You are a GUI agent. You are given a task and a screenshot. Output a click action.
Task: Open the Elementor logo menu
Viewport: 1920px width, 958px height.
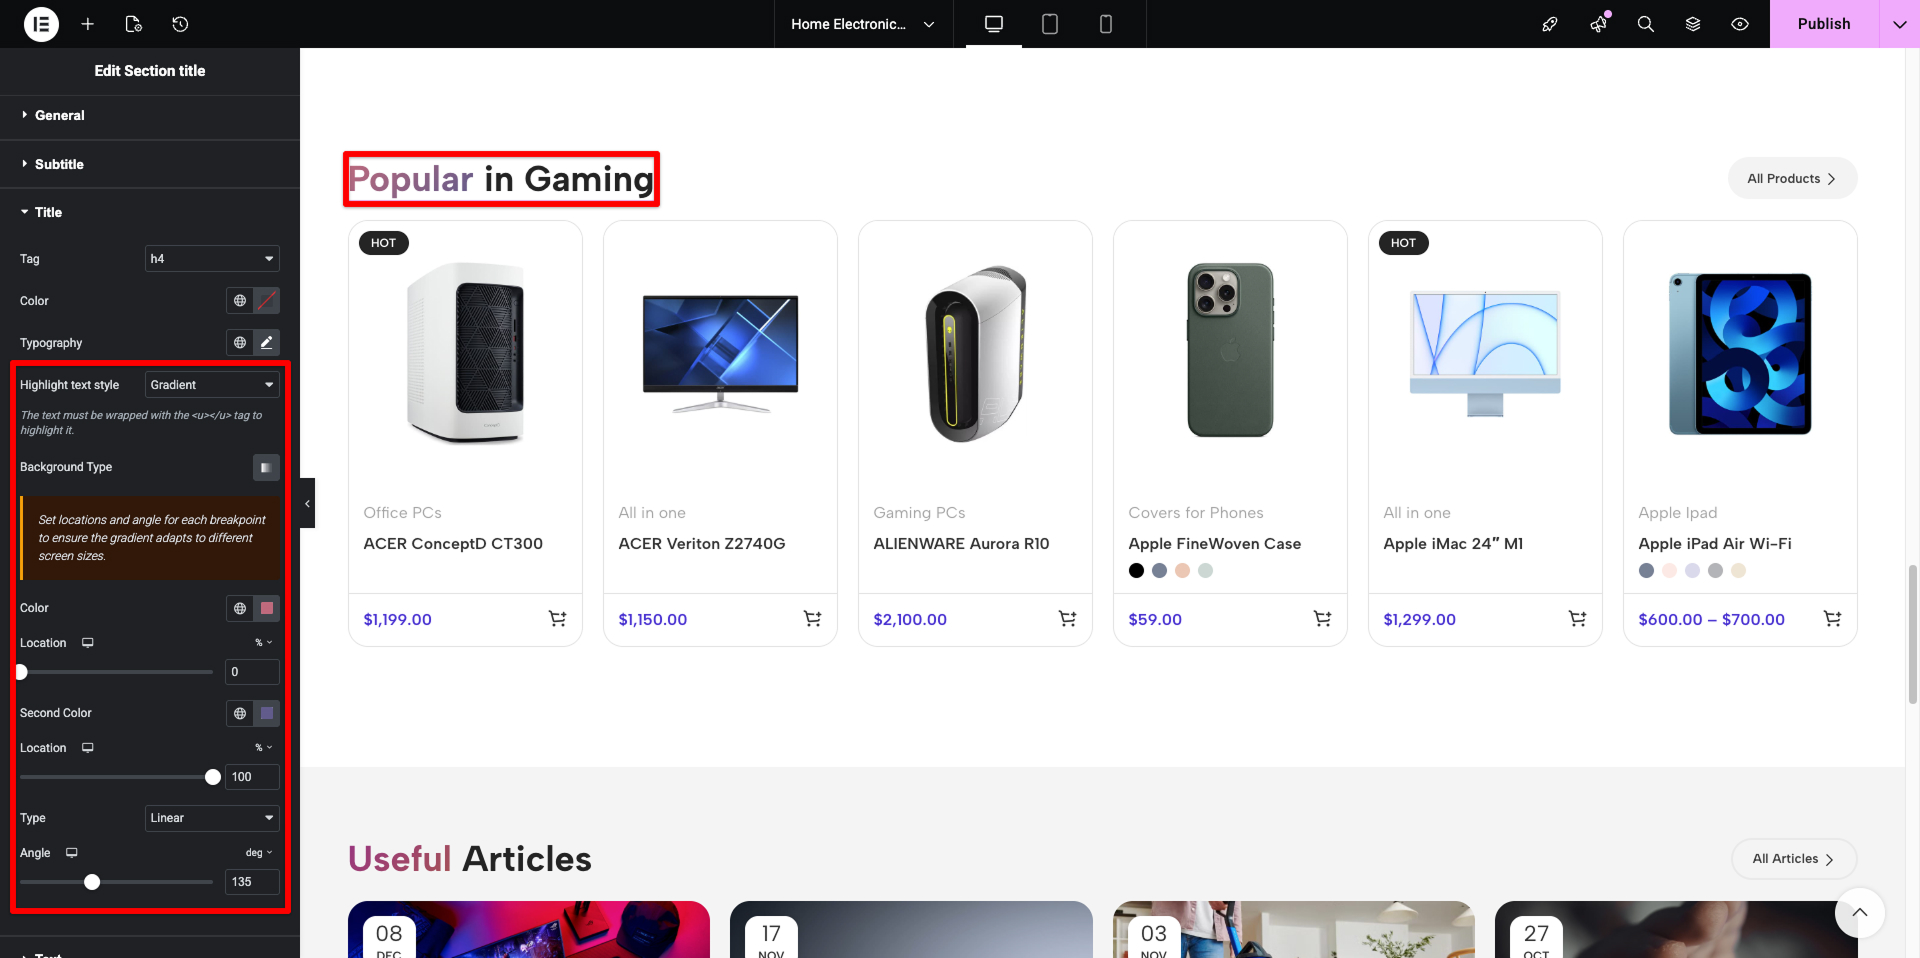click(x=41, y=24)
